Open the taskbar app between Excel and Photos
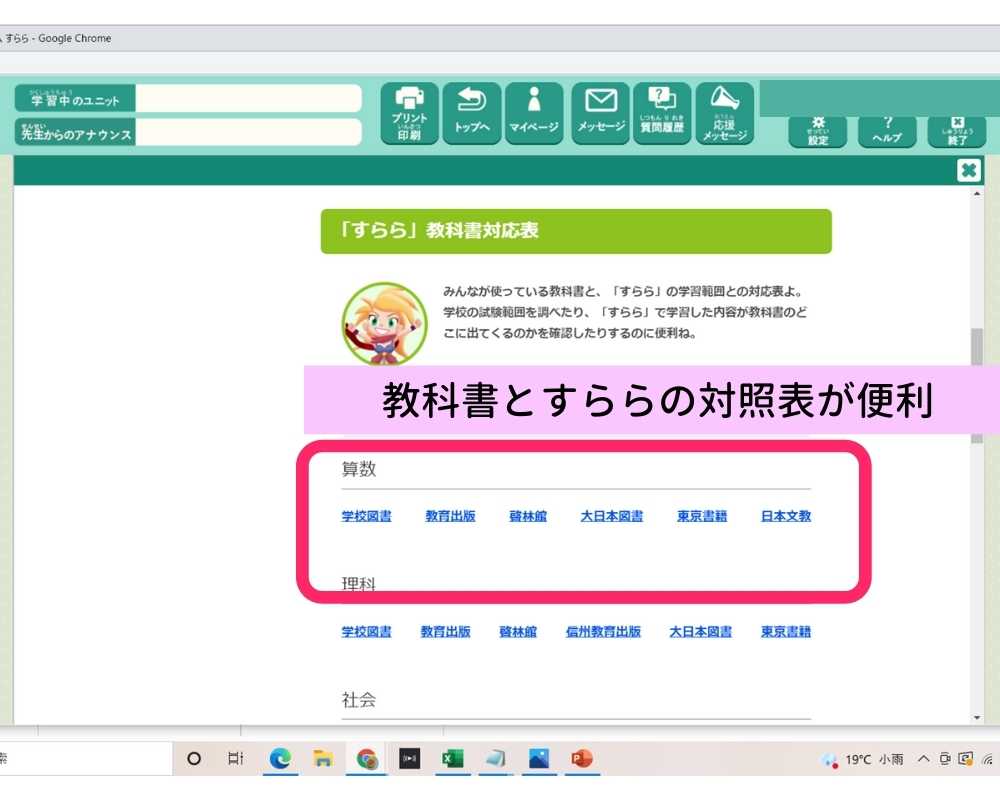Viewport: 1000px width, 800px height. [x=496, y=759]
